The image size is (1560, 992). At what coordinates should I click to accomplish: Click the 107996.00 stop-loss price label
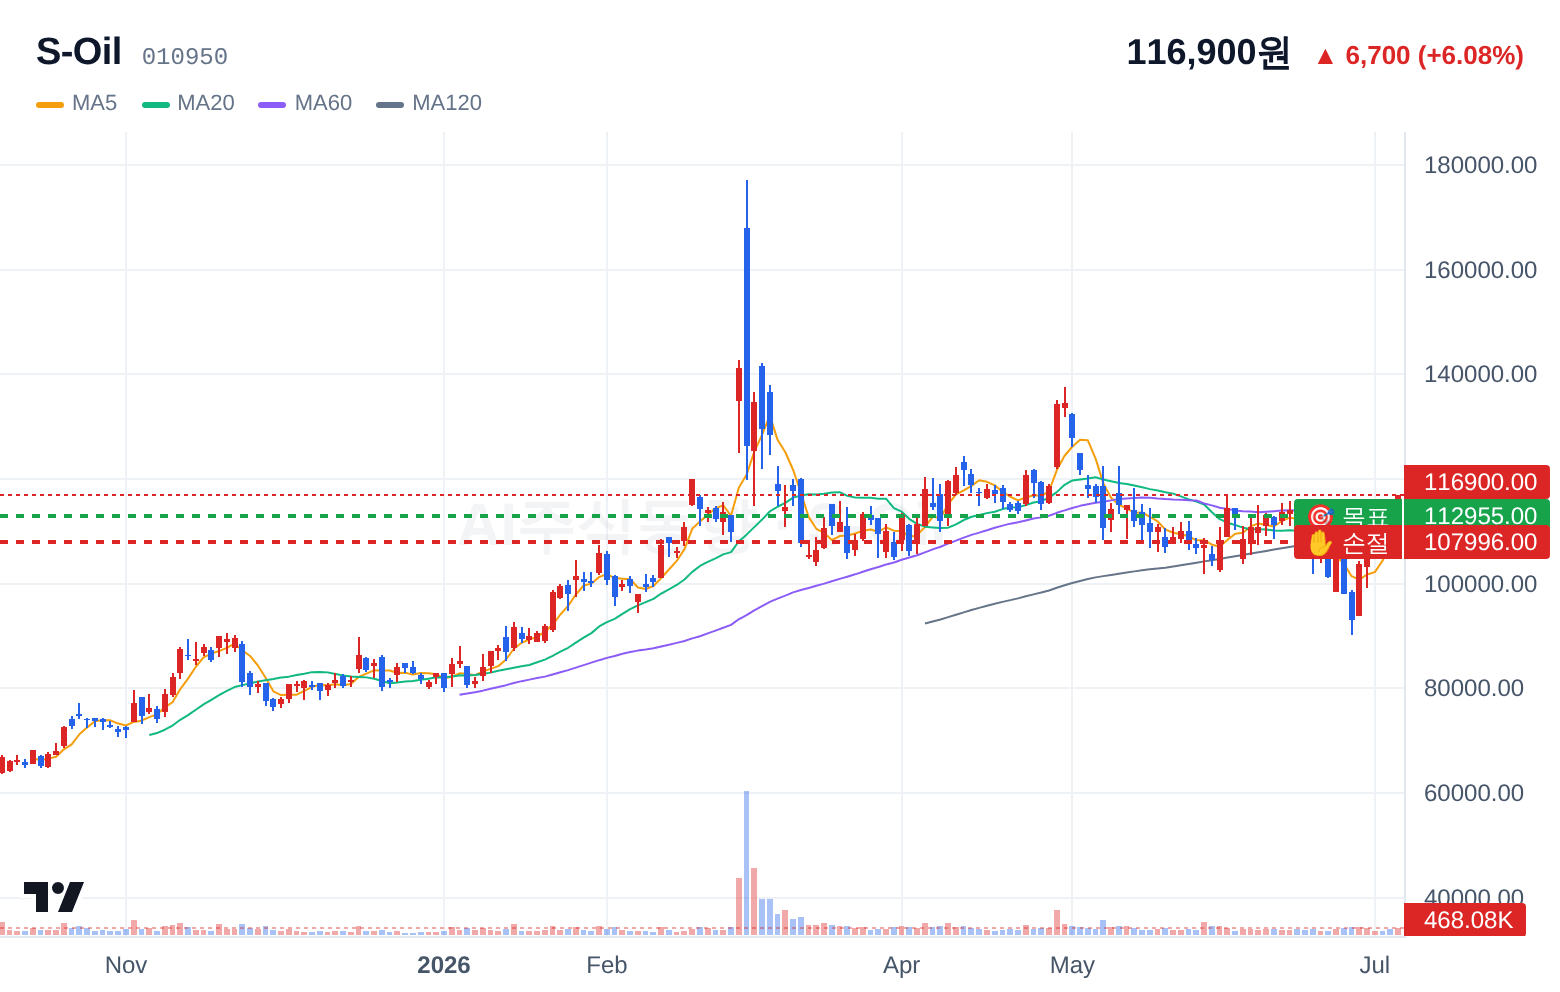[x=1477, y=542]
